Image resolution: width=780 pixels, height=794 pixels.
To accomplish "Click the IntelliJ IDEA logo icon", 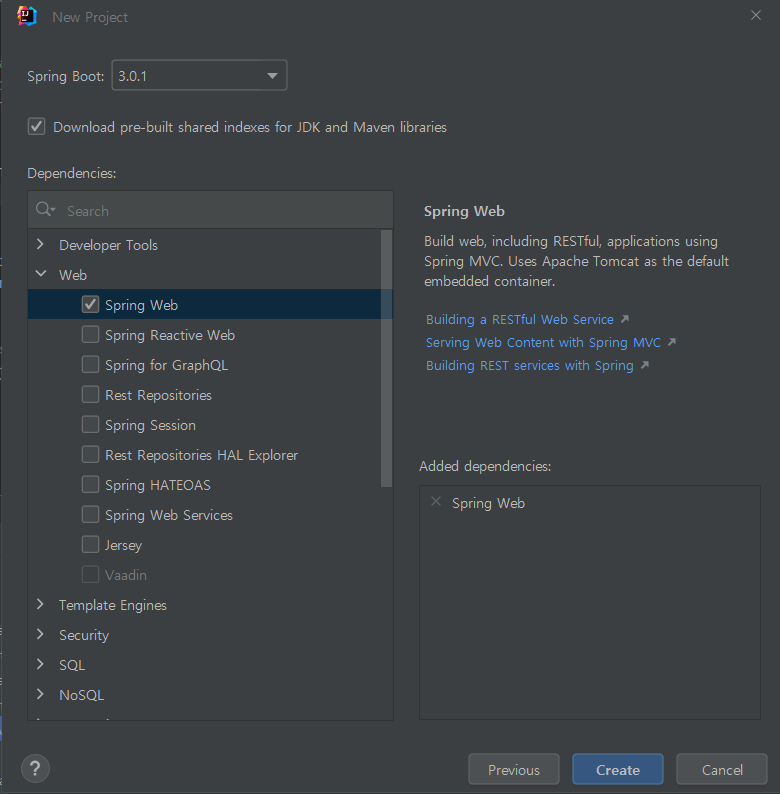I will tap(27, 16).
